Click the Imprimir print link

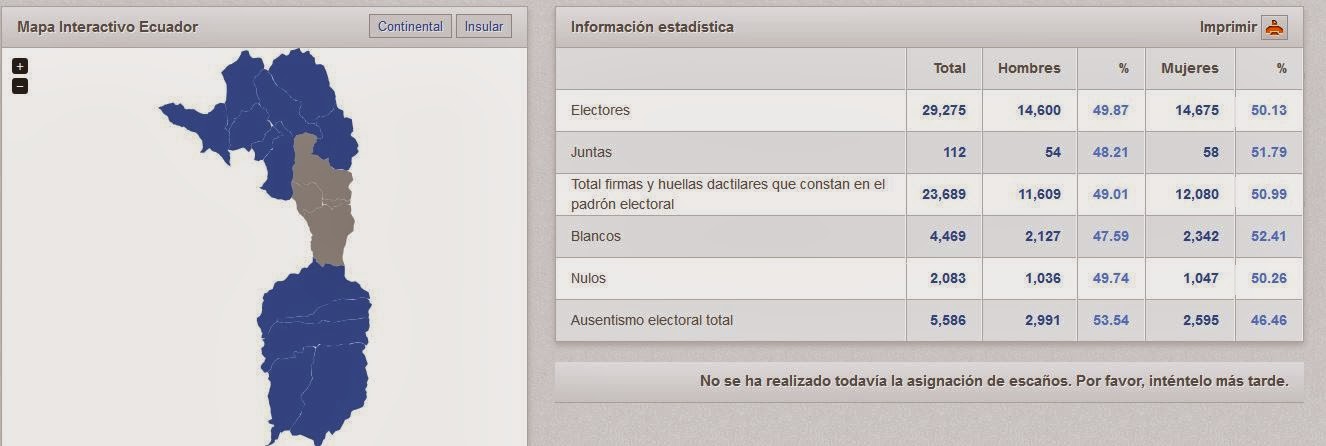pos(1228,27)
